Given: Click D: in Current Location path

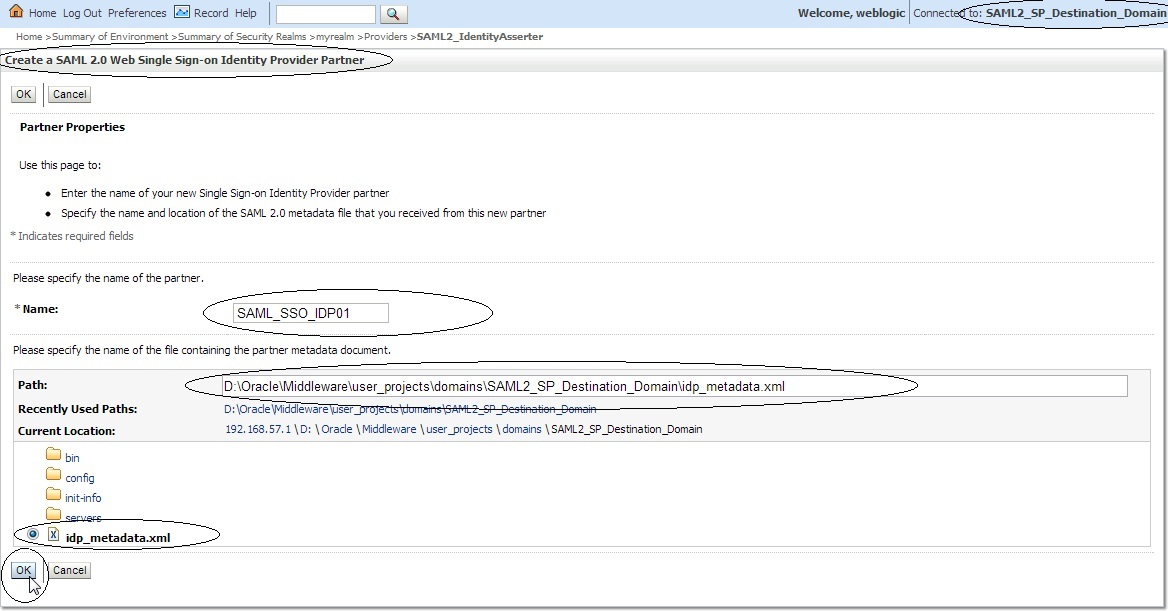Looking at the screenshot, I should (x=306, y=429).
